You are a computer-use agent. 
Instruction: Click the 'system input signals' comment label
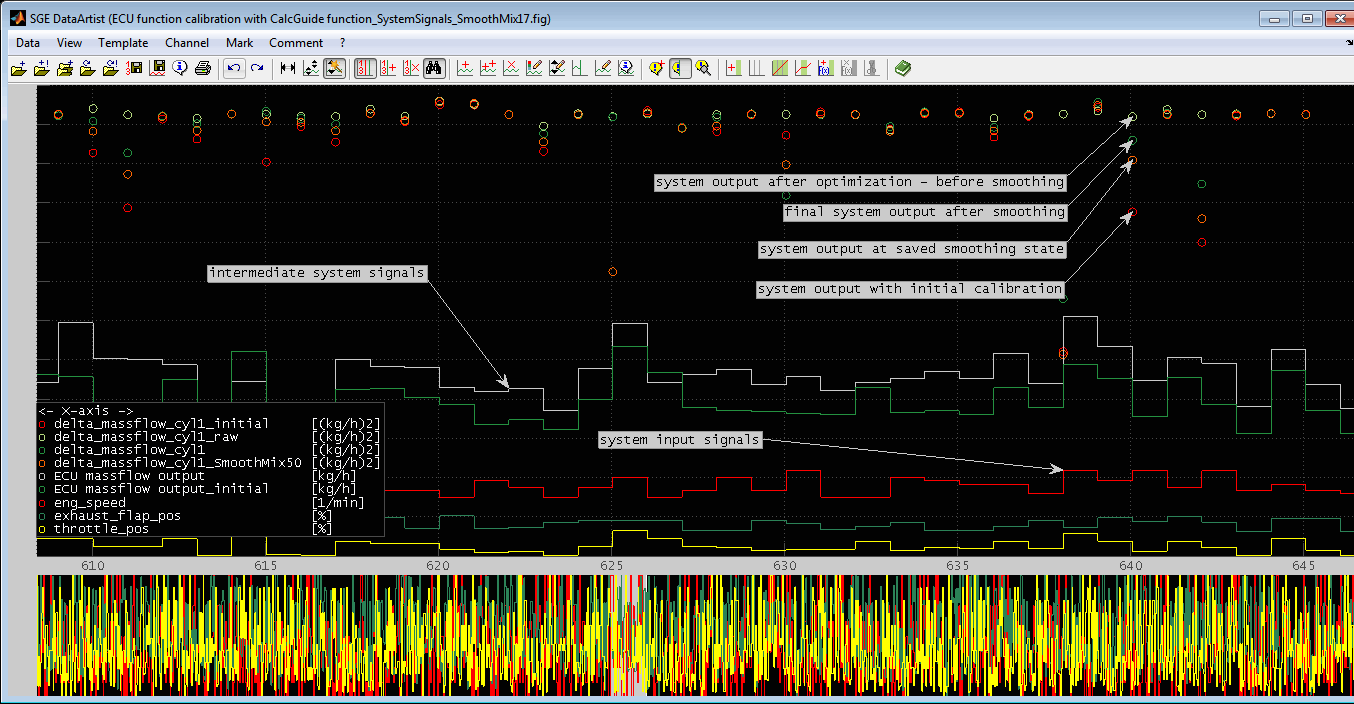[x=679, y=440]
